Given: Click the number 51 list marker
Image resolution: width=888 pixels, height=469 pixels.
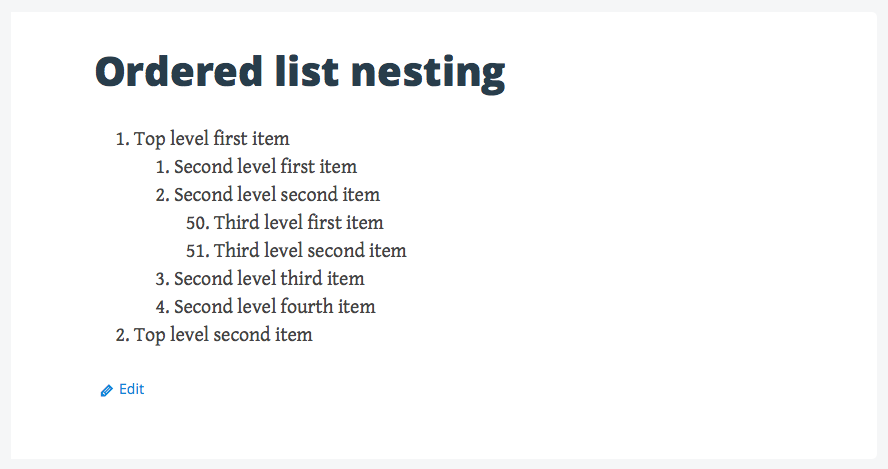Looking at the screenshot, I should pyautogui.click(x=197, y=251).
